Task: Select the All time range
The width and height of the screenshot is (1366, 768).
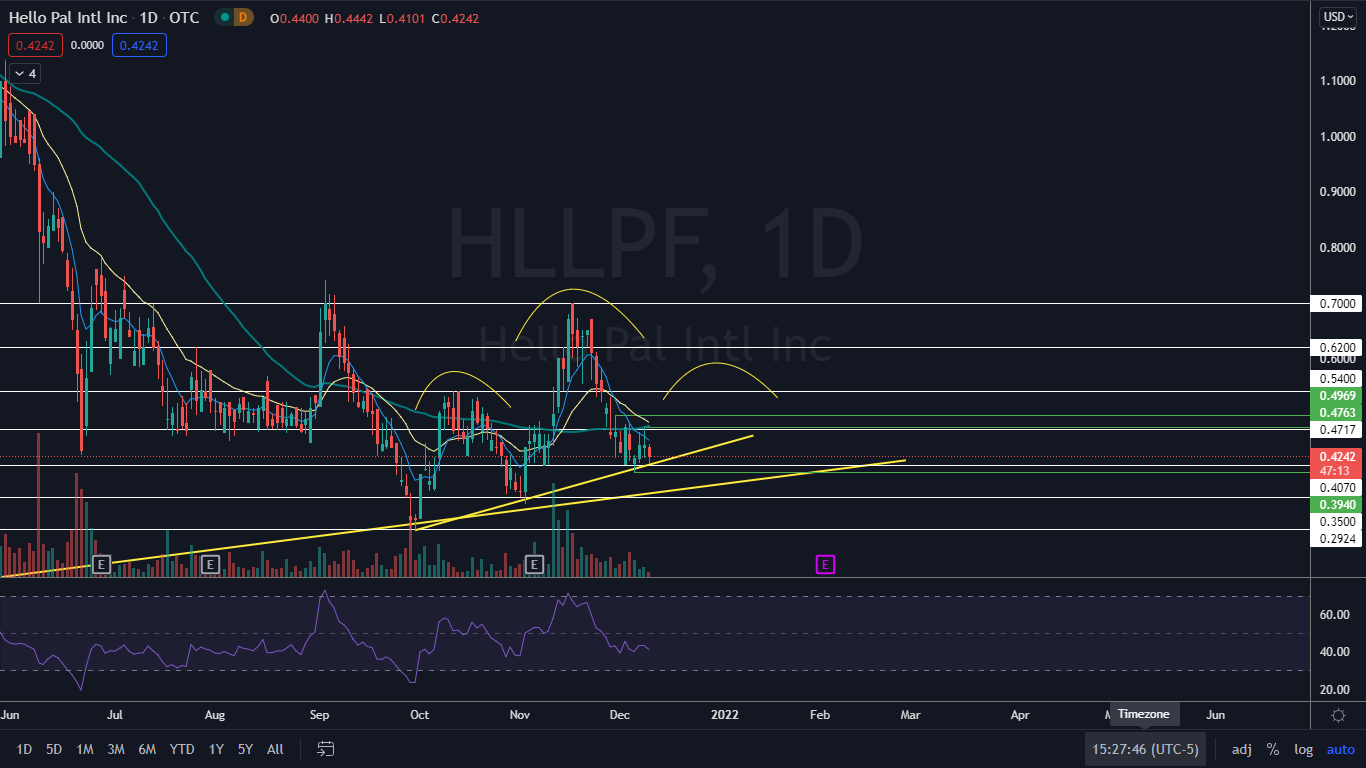Action: (x=276, y=749)
